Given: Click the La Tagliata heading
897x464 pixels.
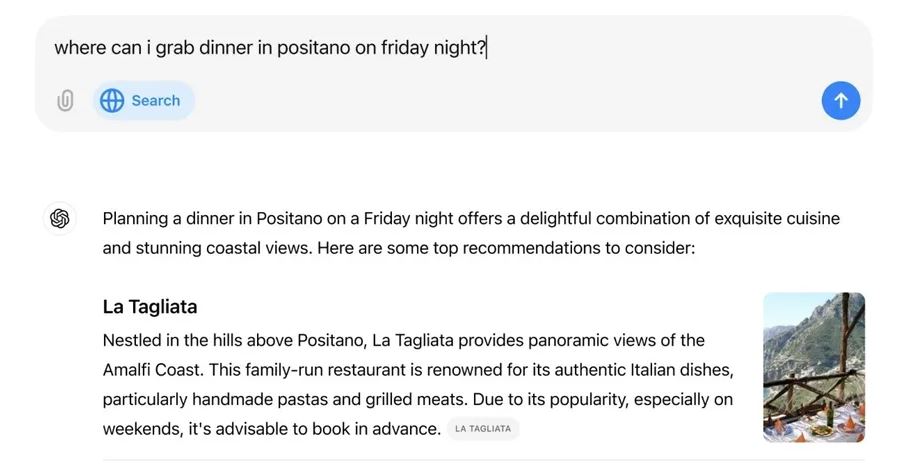Looking at the screenshot, I should [x=150, y=306].
